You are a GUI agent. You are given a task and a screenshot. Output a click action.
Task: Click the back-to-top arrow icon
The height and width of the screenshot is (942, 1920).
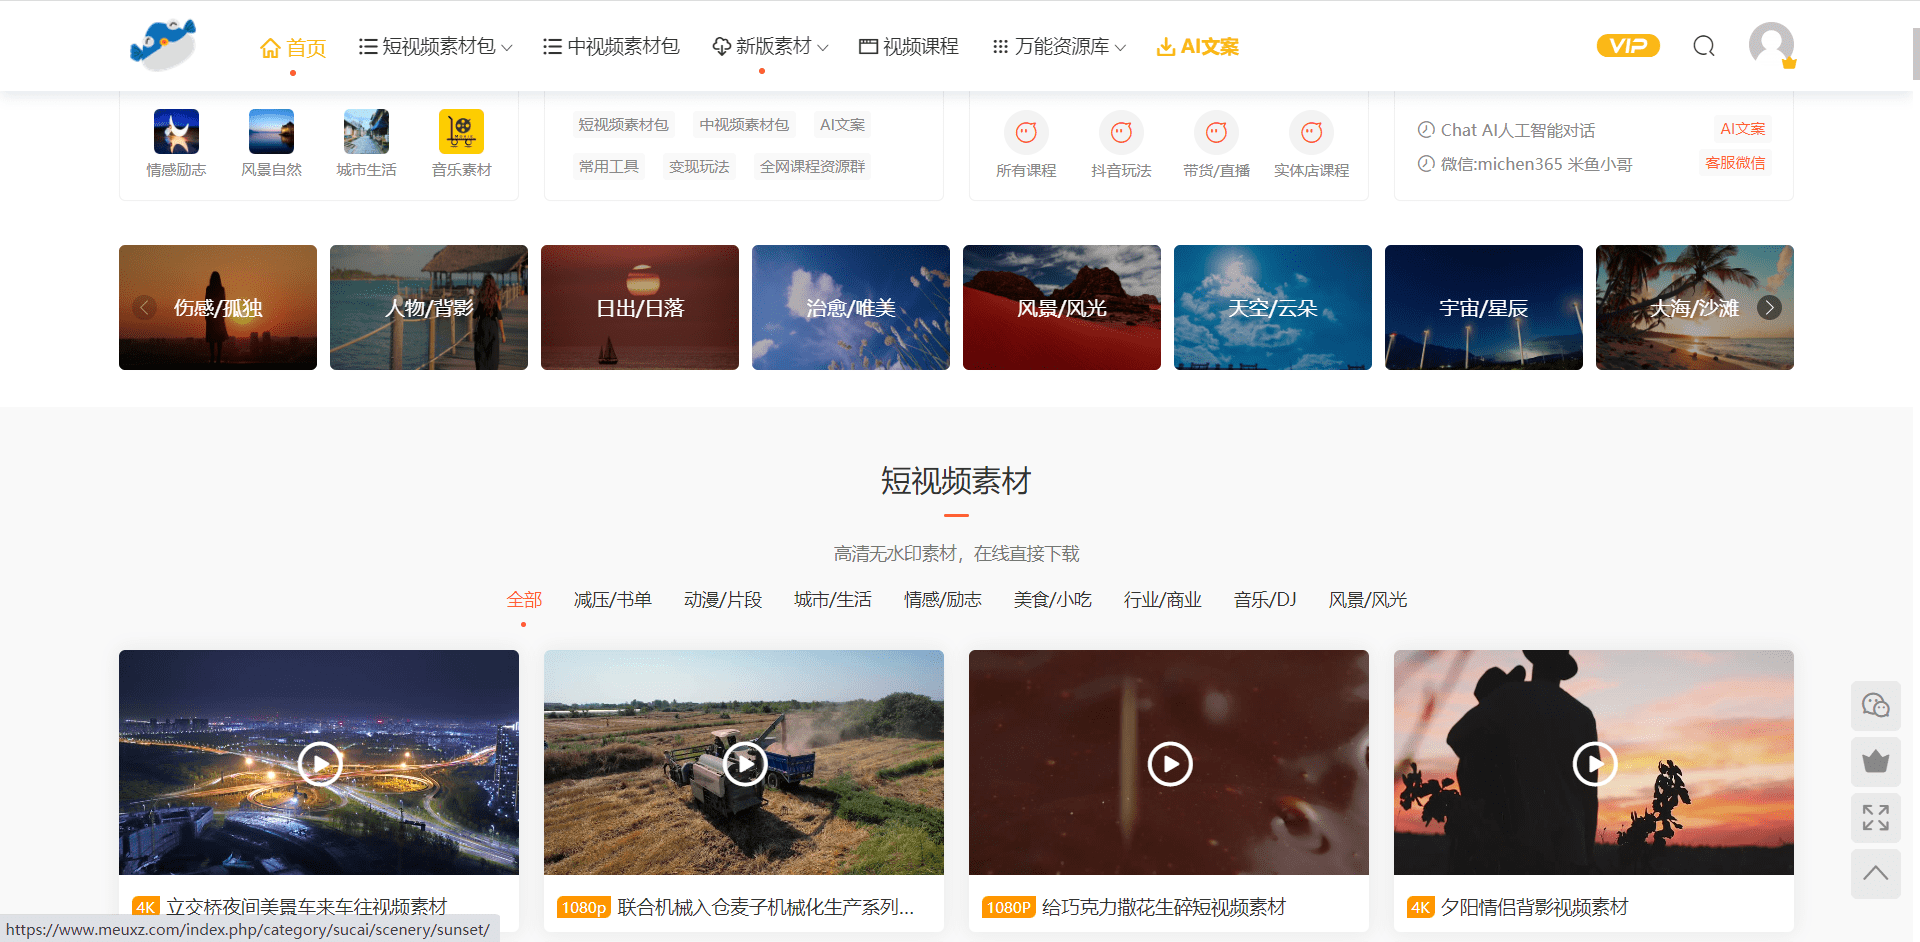(1875, 874)
